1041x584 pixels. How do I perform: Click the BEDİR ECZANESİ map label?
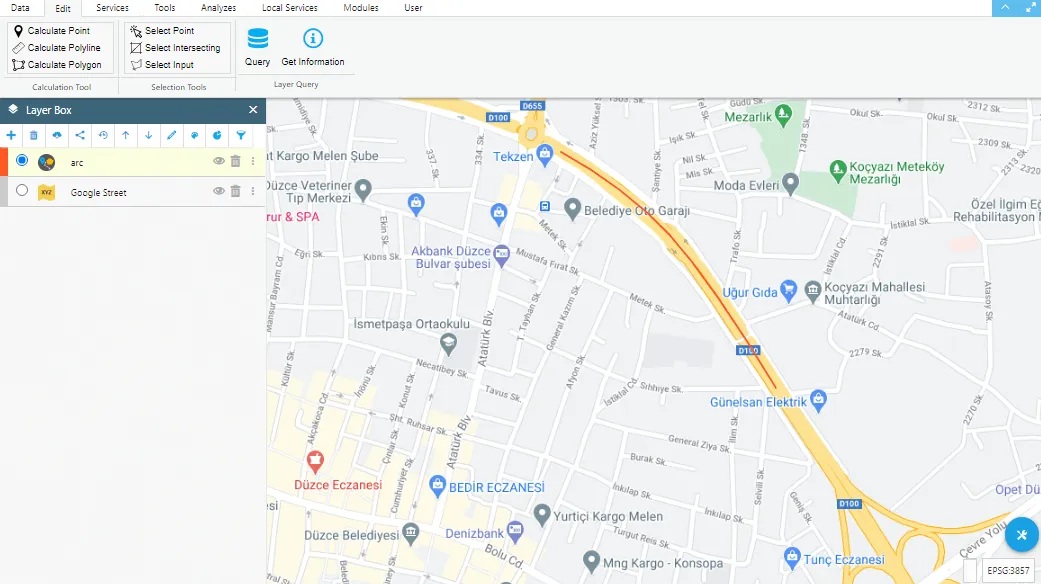[x=497, y=488]
